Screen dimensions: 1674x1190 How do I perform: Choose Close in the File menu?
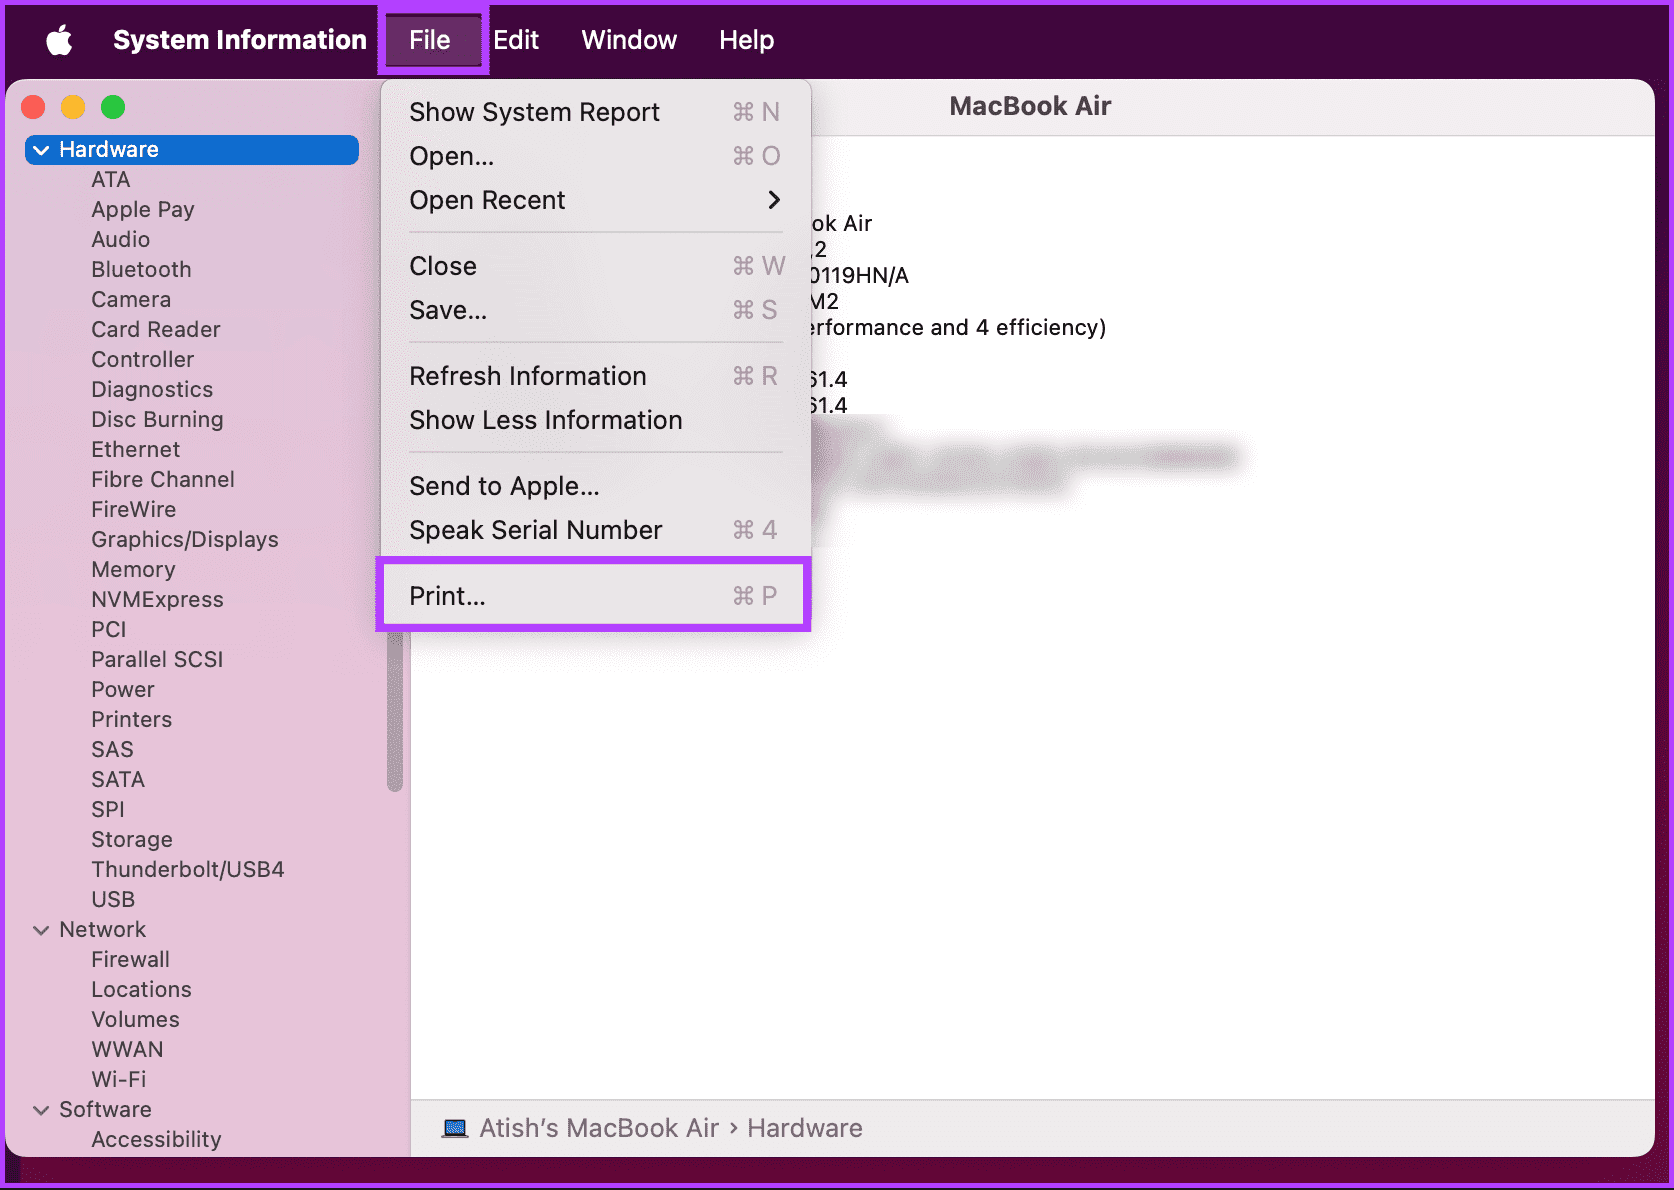pyautogui.click(x=594, y=266)
